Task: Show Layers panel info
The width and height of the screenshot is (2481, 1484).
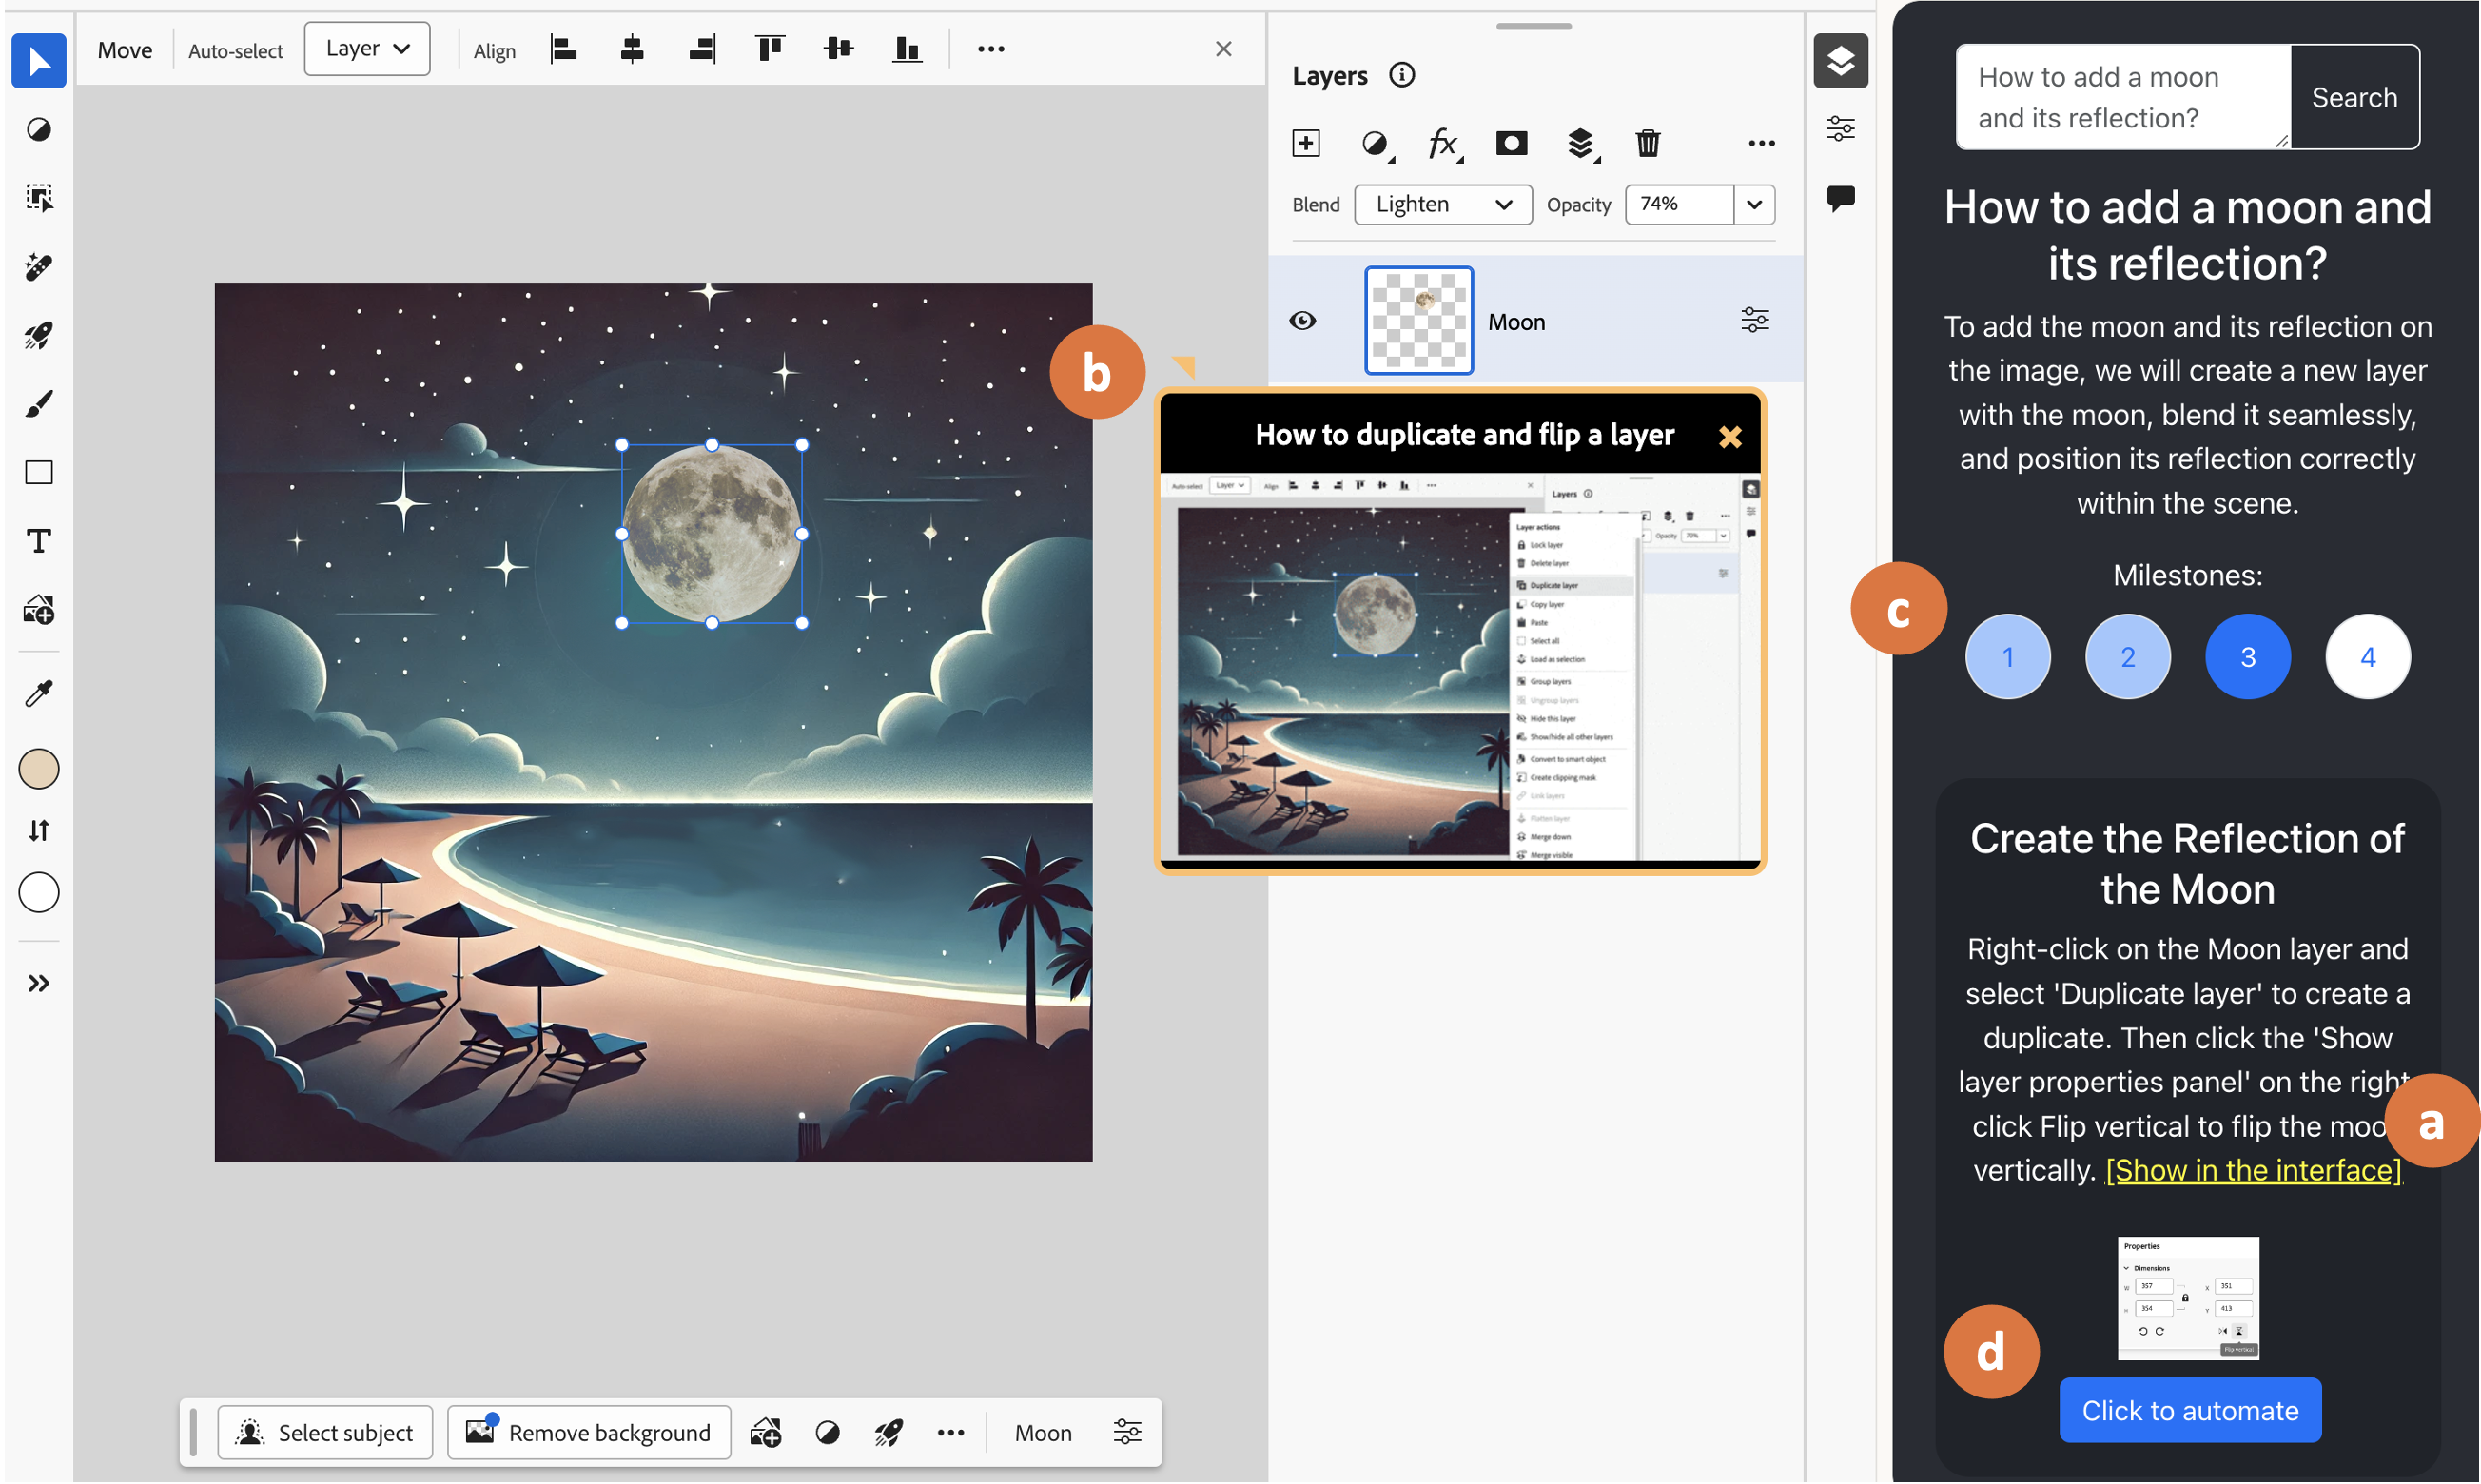Action: tap(1402, 75)
